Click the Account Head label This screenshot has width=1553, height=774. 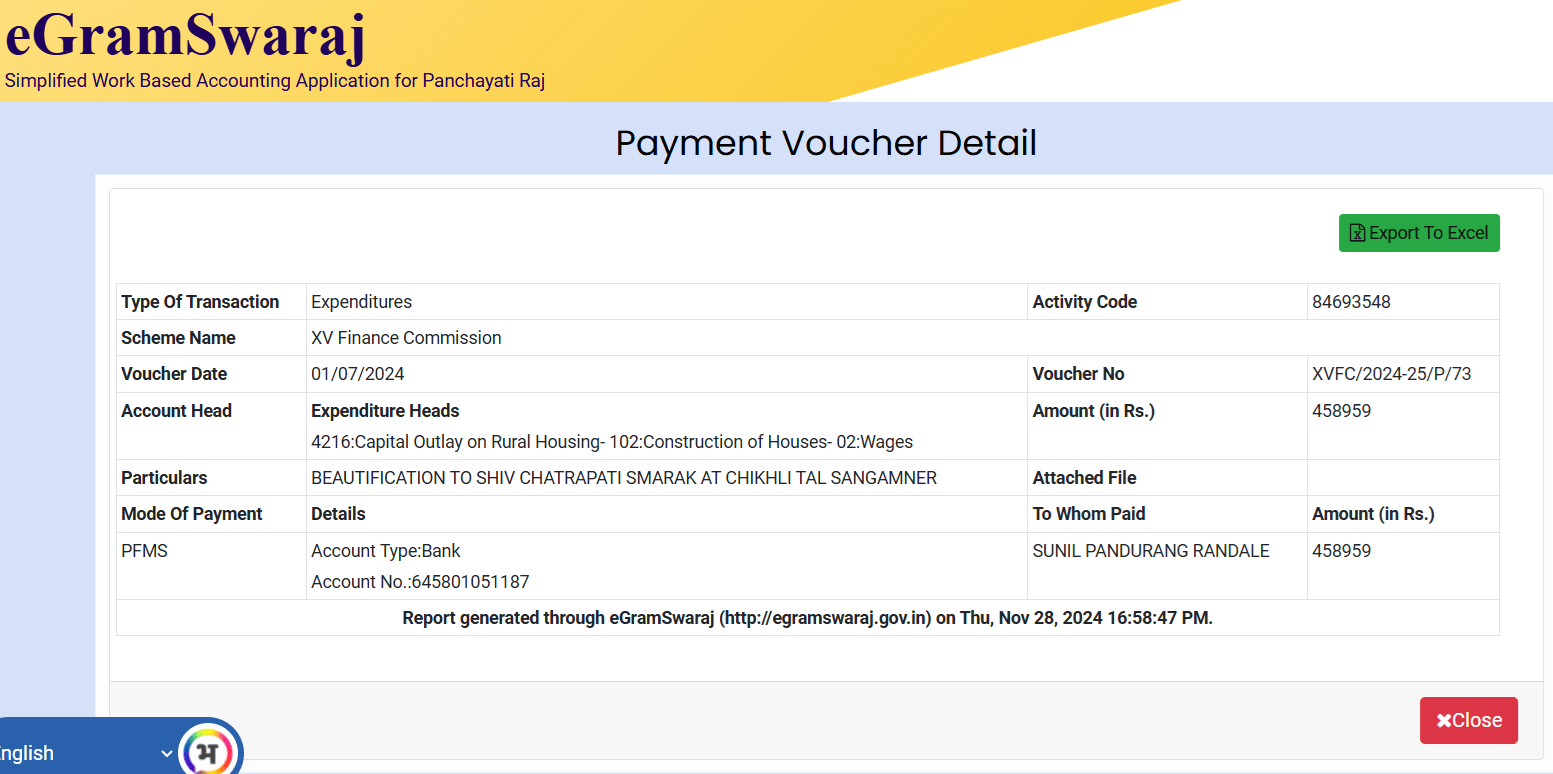(x=176, y=411)
